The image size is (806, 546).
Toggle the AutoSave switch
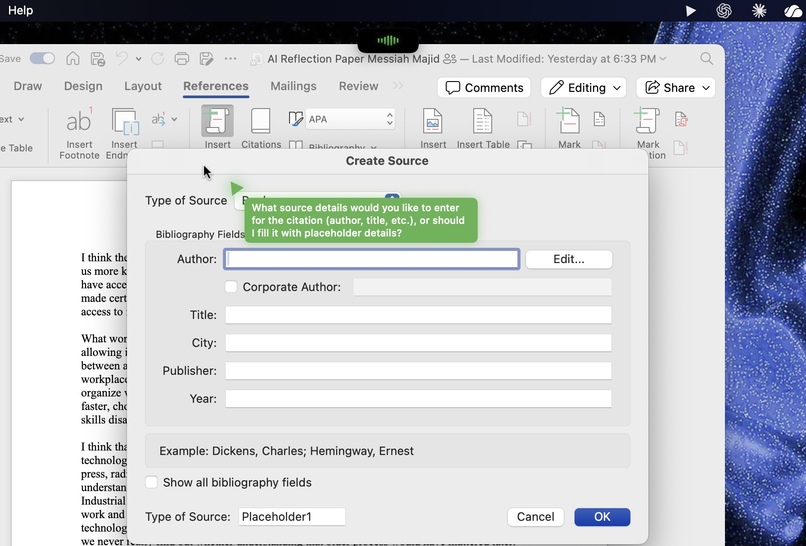pyautogui.click(x=42, y=59)
